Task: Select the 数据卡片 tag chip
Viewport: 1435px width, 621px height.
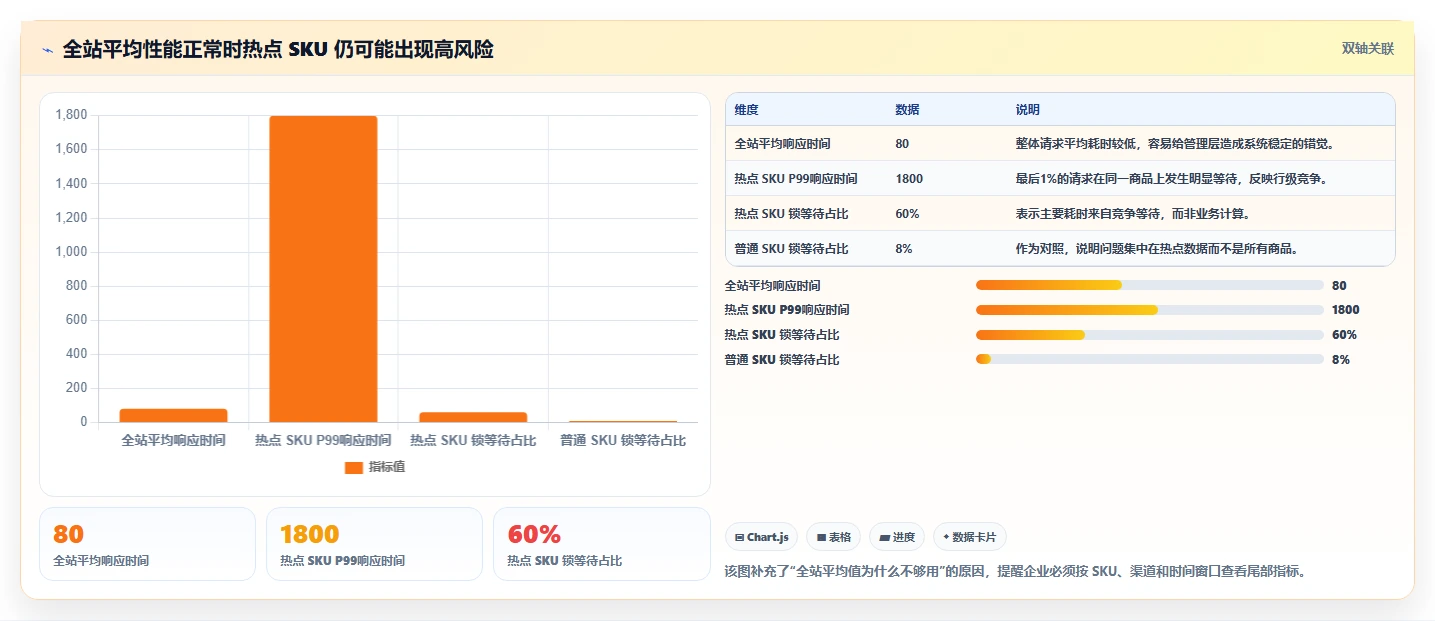Action: pos(970,537)
